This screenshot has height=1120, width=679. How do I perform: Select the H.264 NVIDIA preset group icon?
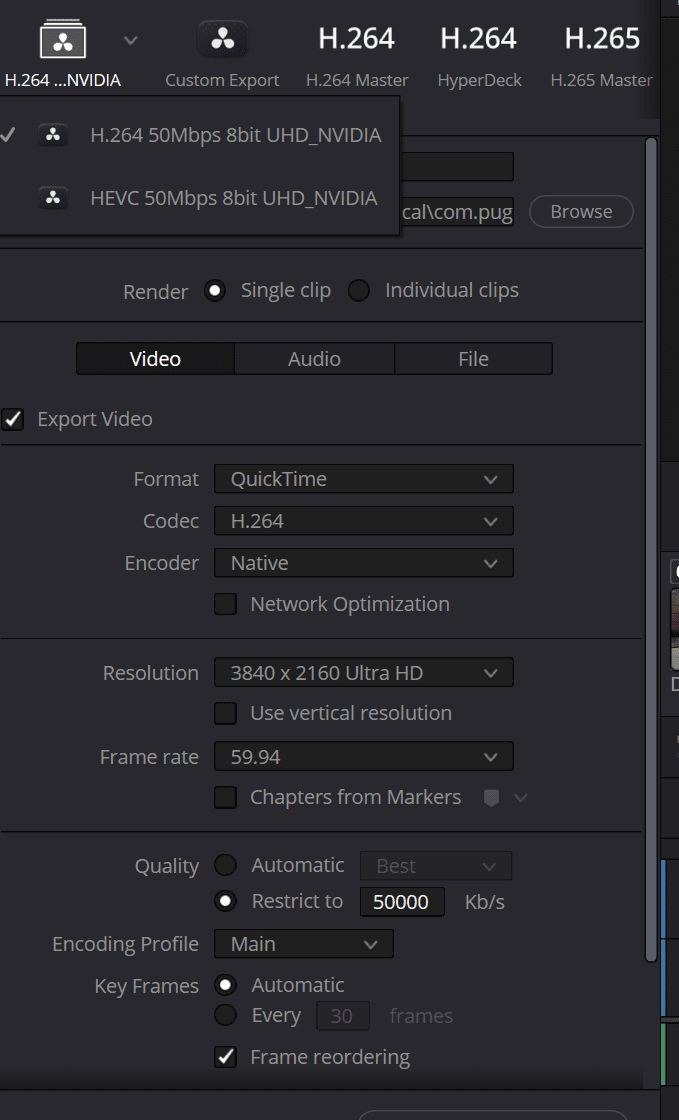[x=63, y=39]
